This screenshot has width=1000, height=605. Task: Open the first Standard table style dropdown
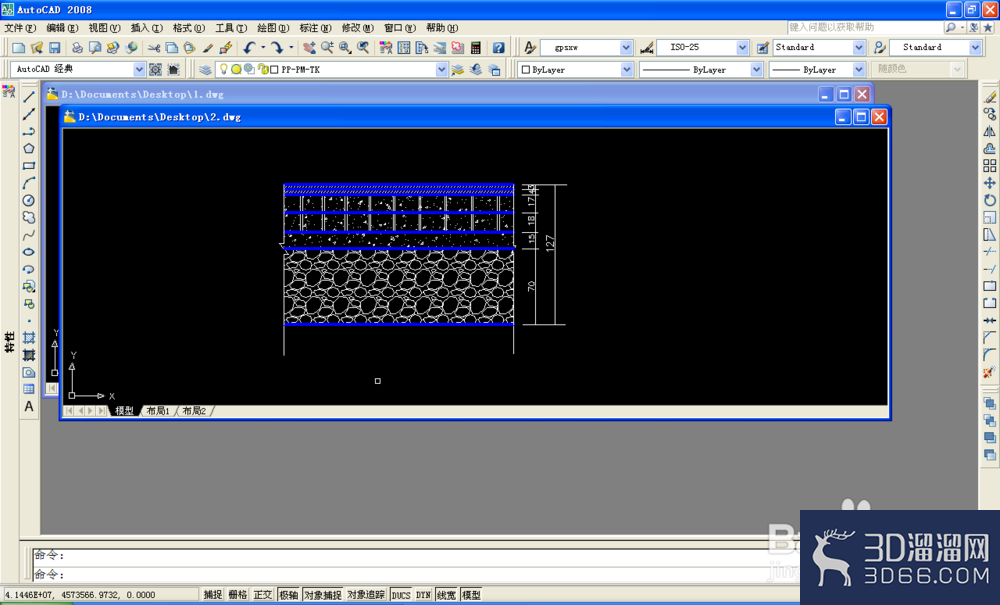[x=859, y=48]
